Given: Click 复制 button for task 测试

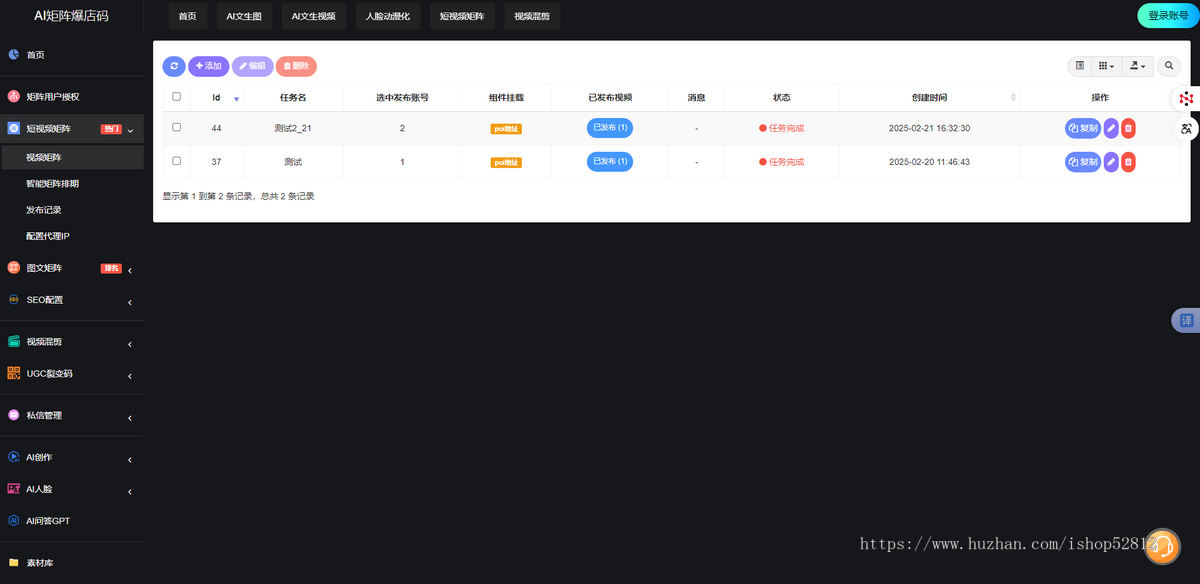Looking at the screenshot, I should (1083, 161).
